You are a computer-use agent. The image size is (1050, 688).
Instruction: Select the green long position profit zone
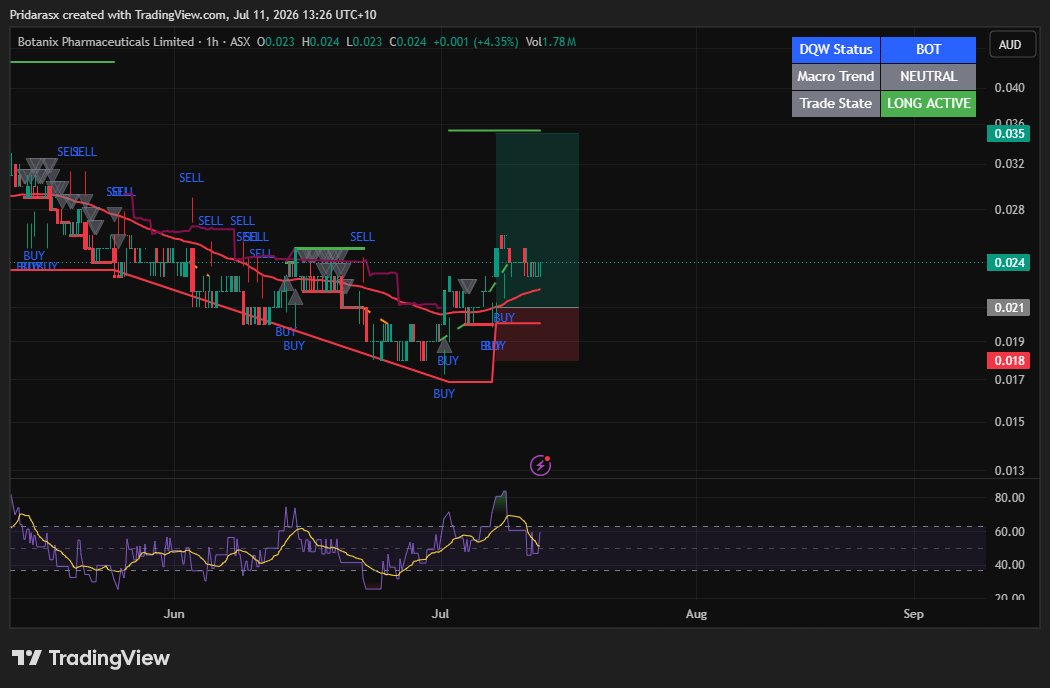(x=537, y=220)
